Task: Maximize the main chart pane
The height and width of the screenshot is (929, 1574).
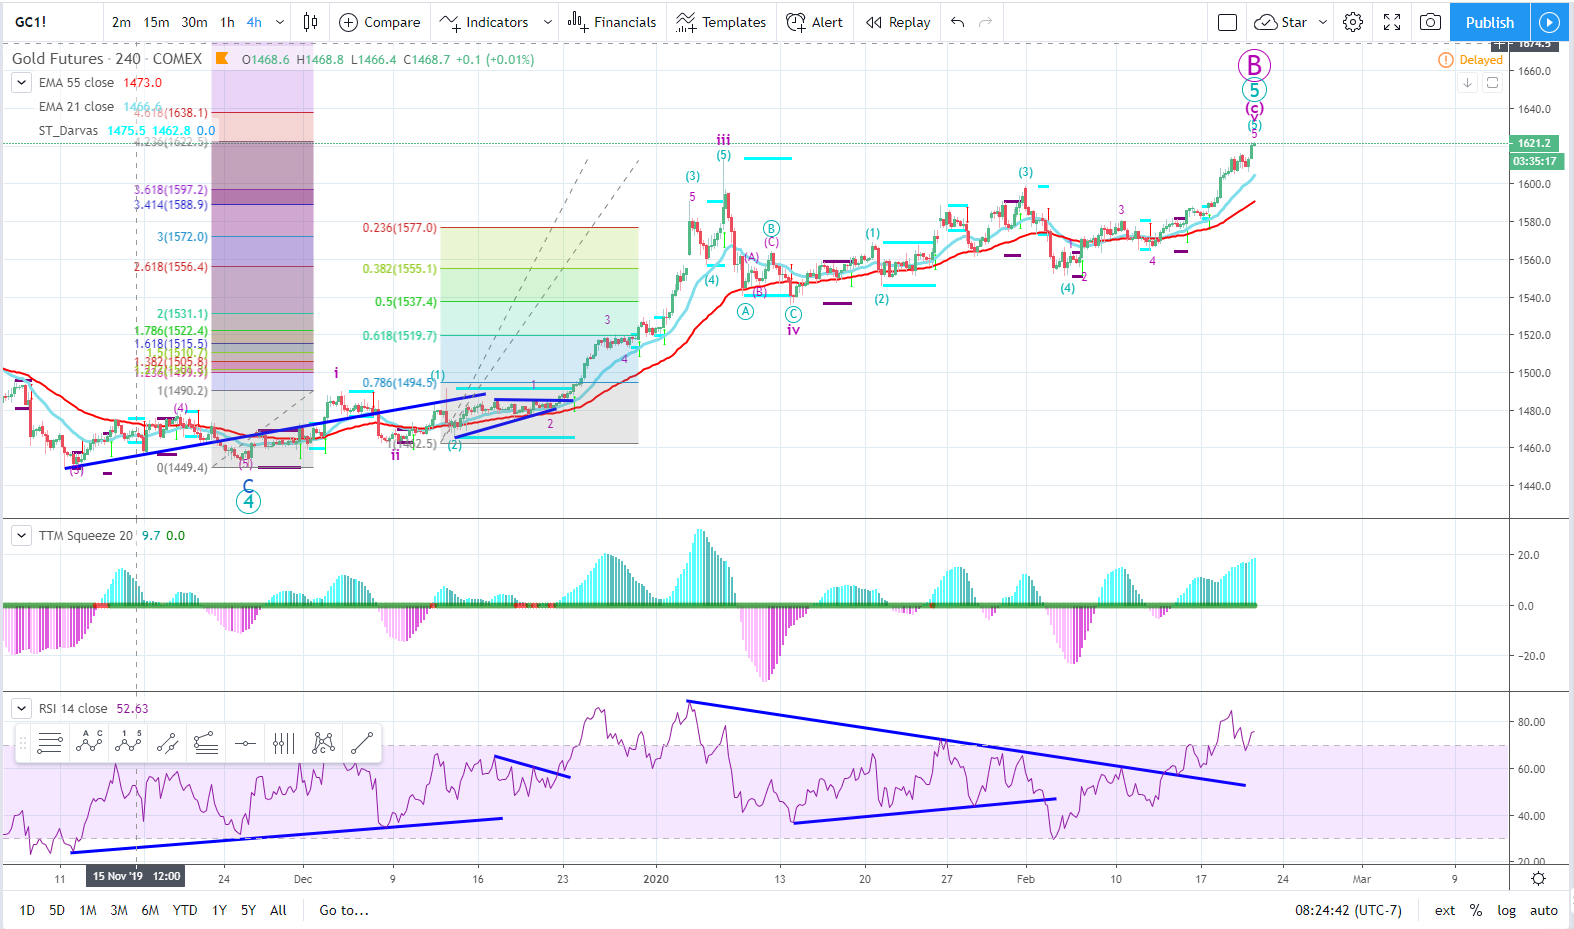Action: [x=1492, y=83]
